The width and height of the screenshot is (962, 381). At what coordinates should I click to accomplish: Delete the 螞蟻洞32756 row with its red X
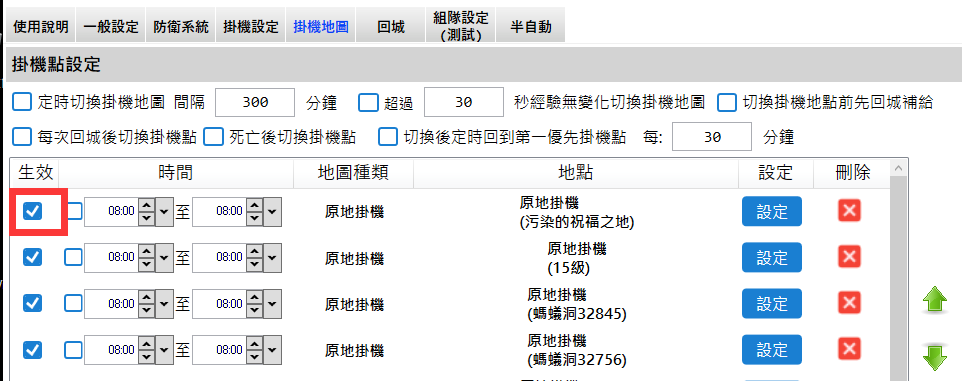pos(849,349)
